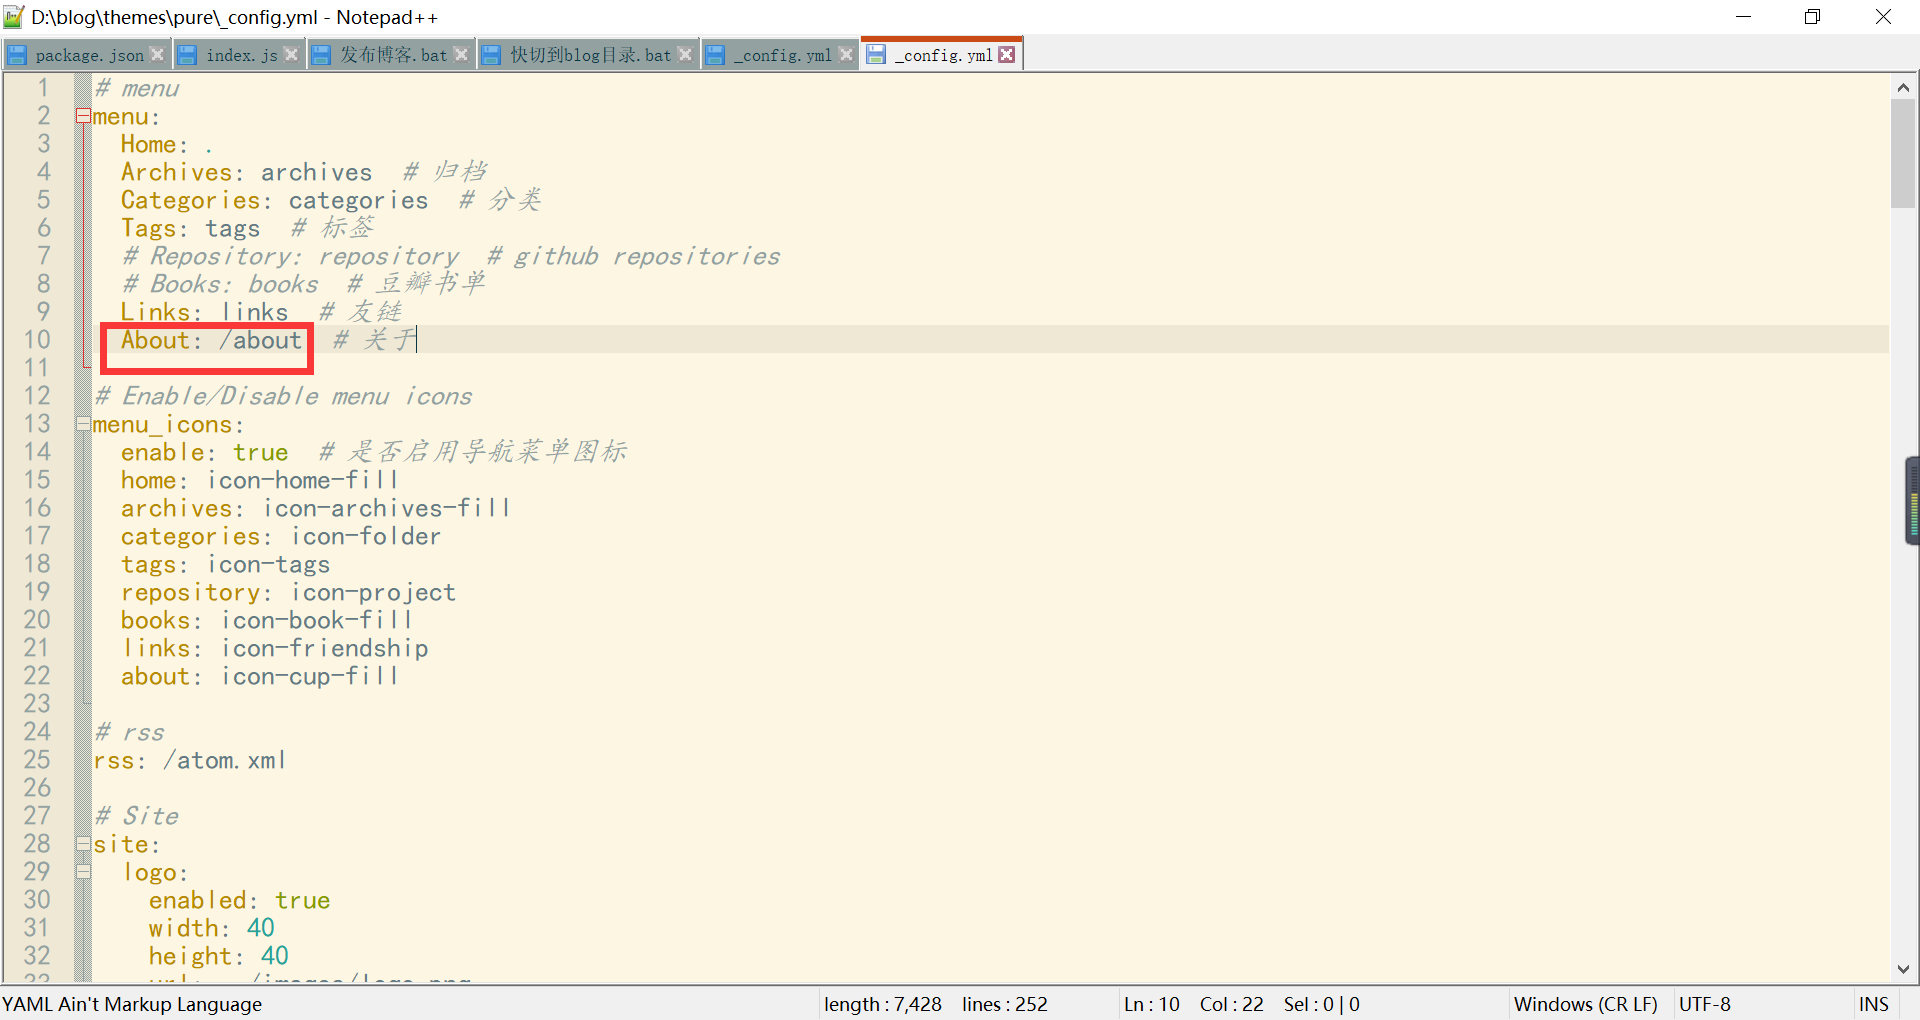Close the index.js tab
The width and height of the screenshot is (1920, 1020).
click(291, 54)
